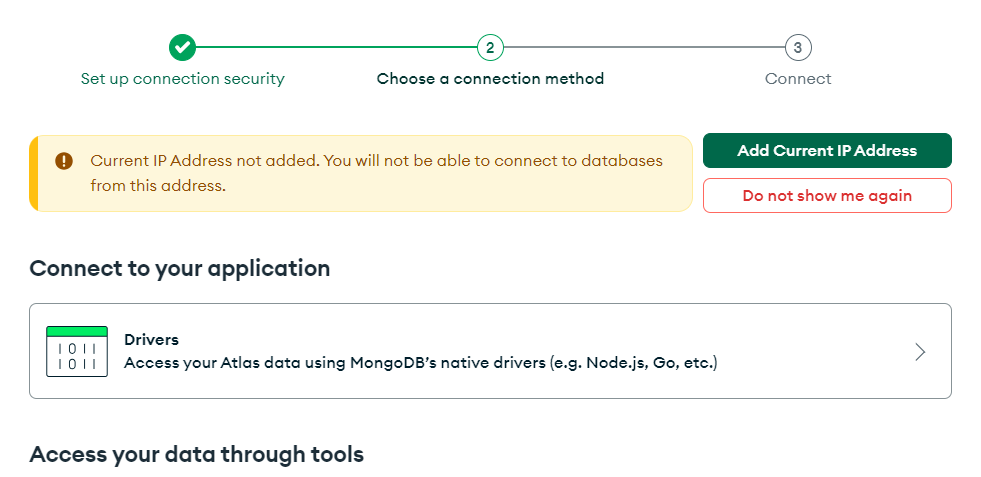Click the Access your data through tools heading
Screen dimensions: 981x477
pos(197,455)
